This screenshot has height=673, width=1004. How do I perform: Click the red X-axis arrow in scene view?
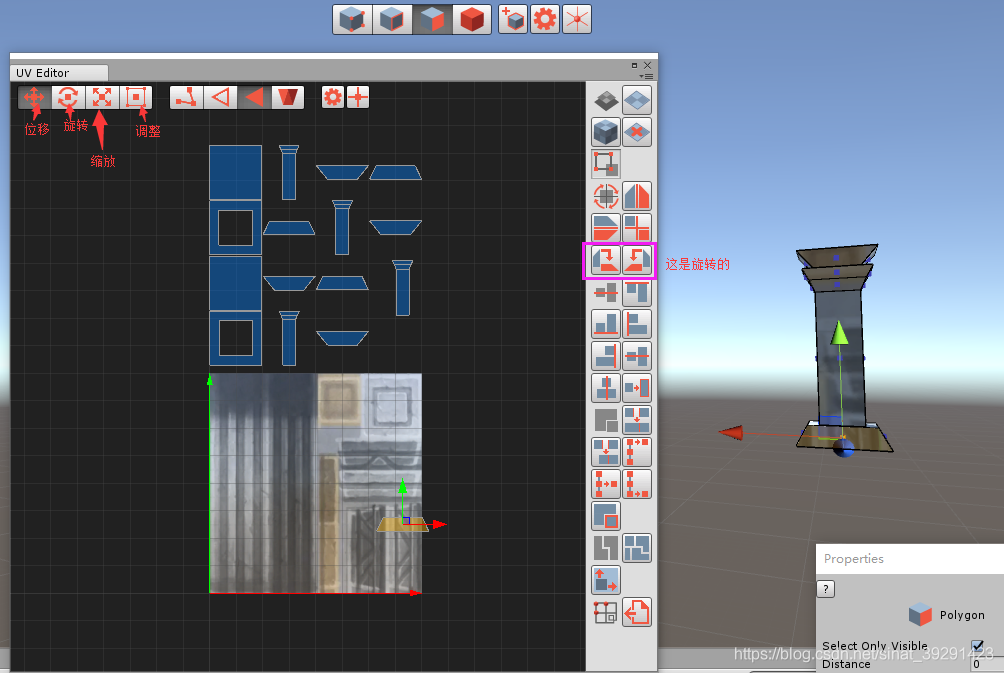tap(731, 433)
